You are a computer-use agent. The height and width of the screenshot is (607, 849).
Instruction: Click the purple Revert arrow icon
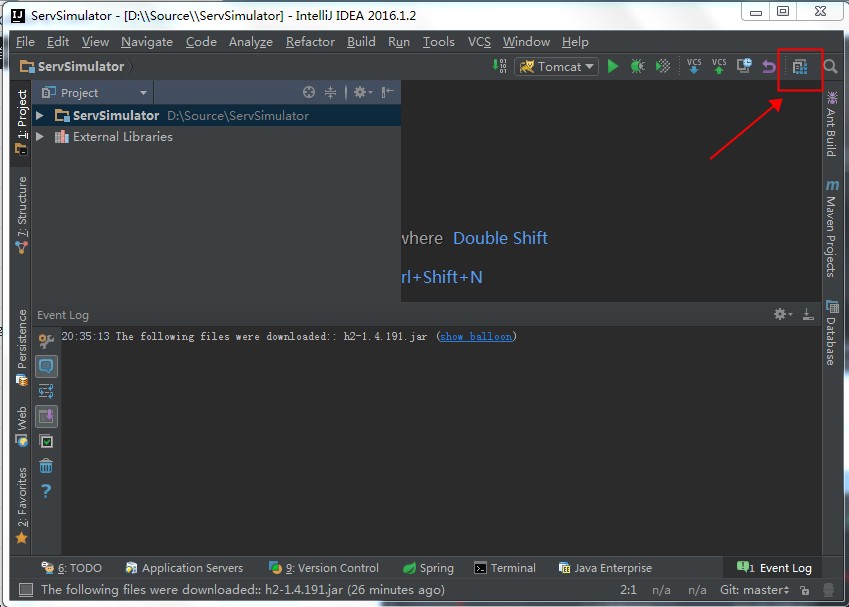pyautogui.click(x=769, y=67)
